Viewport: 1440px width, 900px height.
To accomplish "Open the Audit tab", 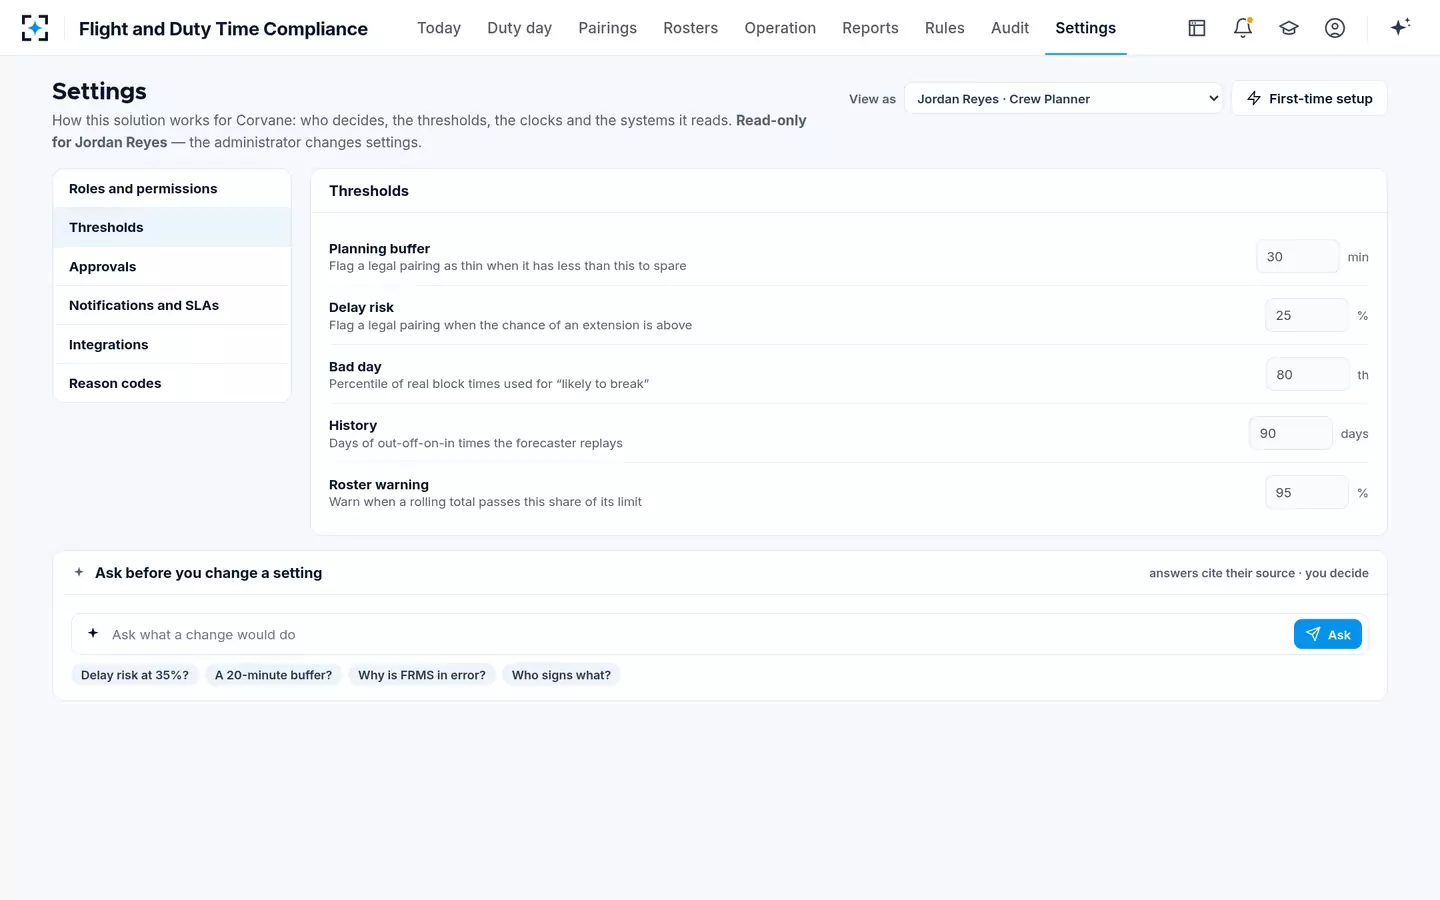I will click(1010, 28).
